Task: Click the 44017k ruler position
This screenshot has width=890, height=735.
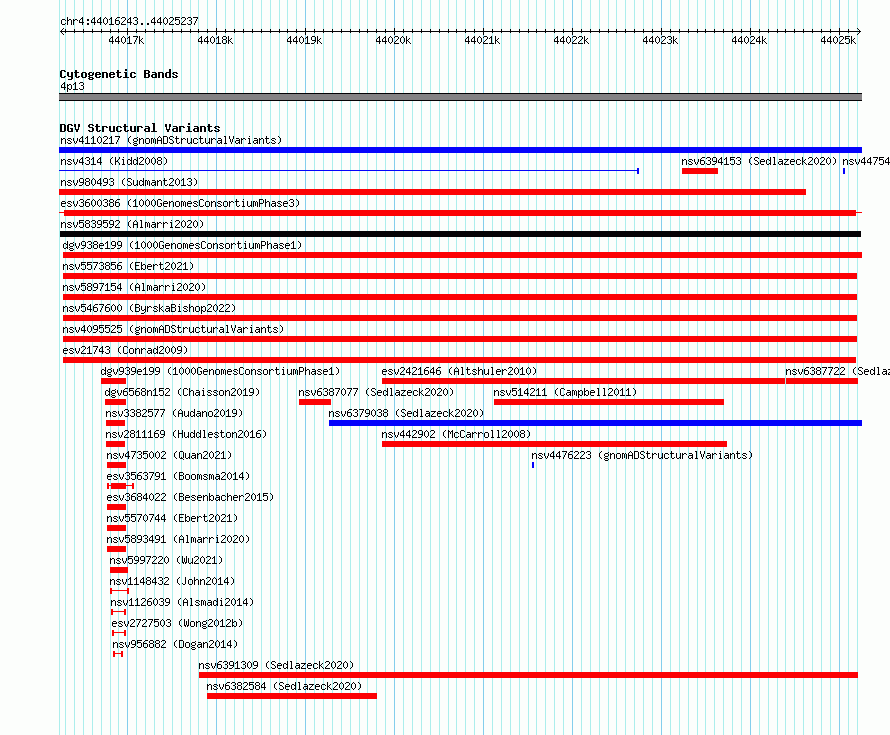Action: [127, 40]
